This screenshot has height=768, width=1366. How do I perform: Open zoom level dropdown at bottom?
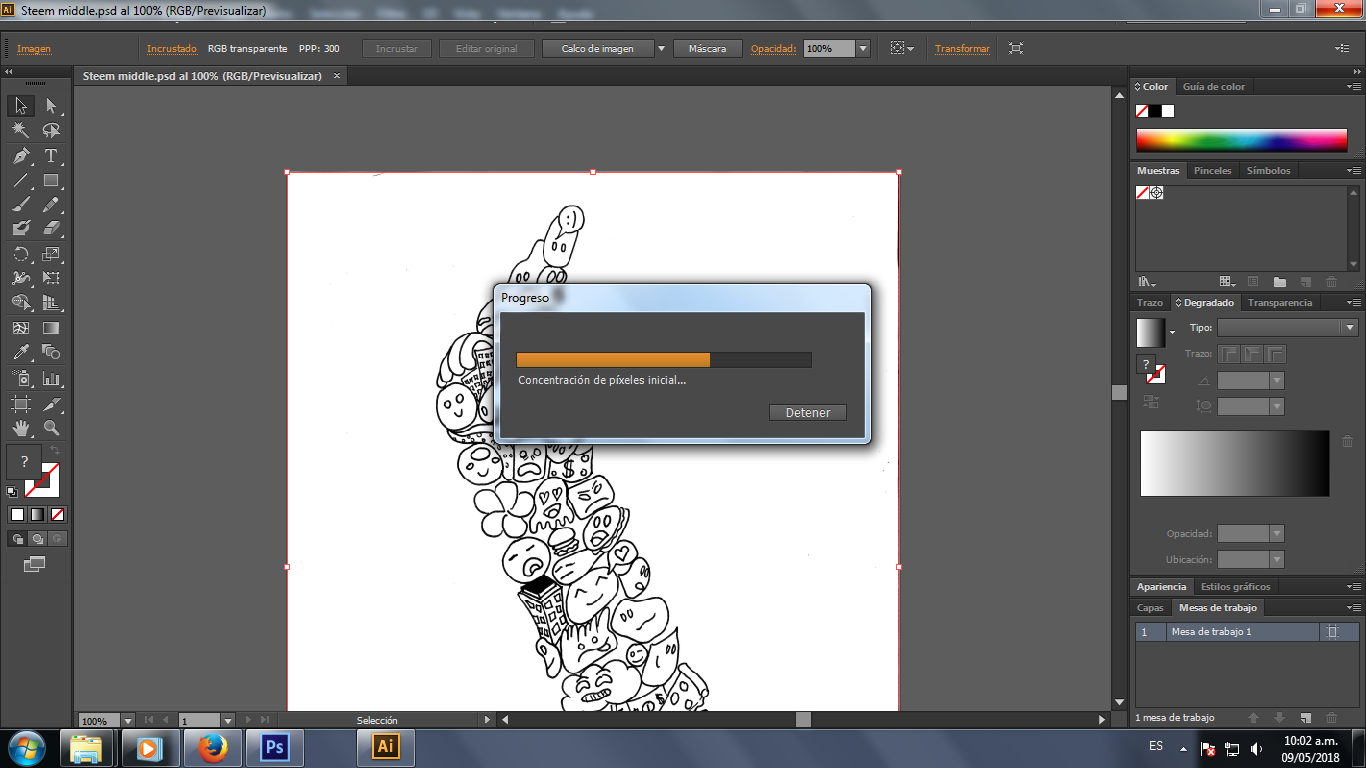click(x=128, y=720)
